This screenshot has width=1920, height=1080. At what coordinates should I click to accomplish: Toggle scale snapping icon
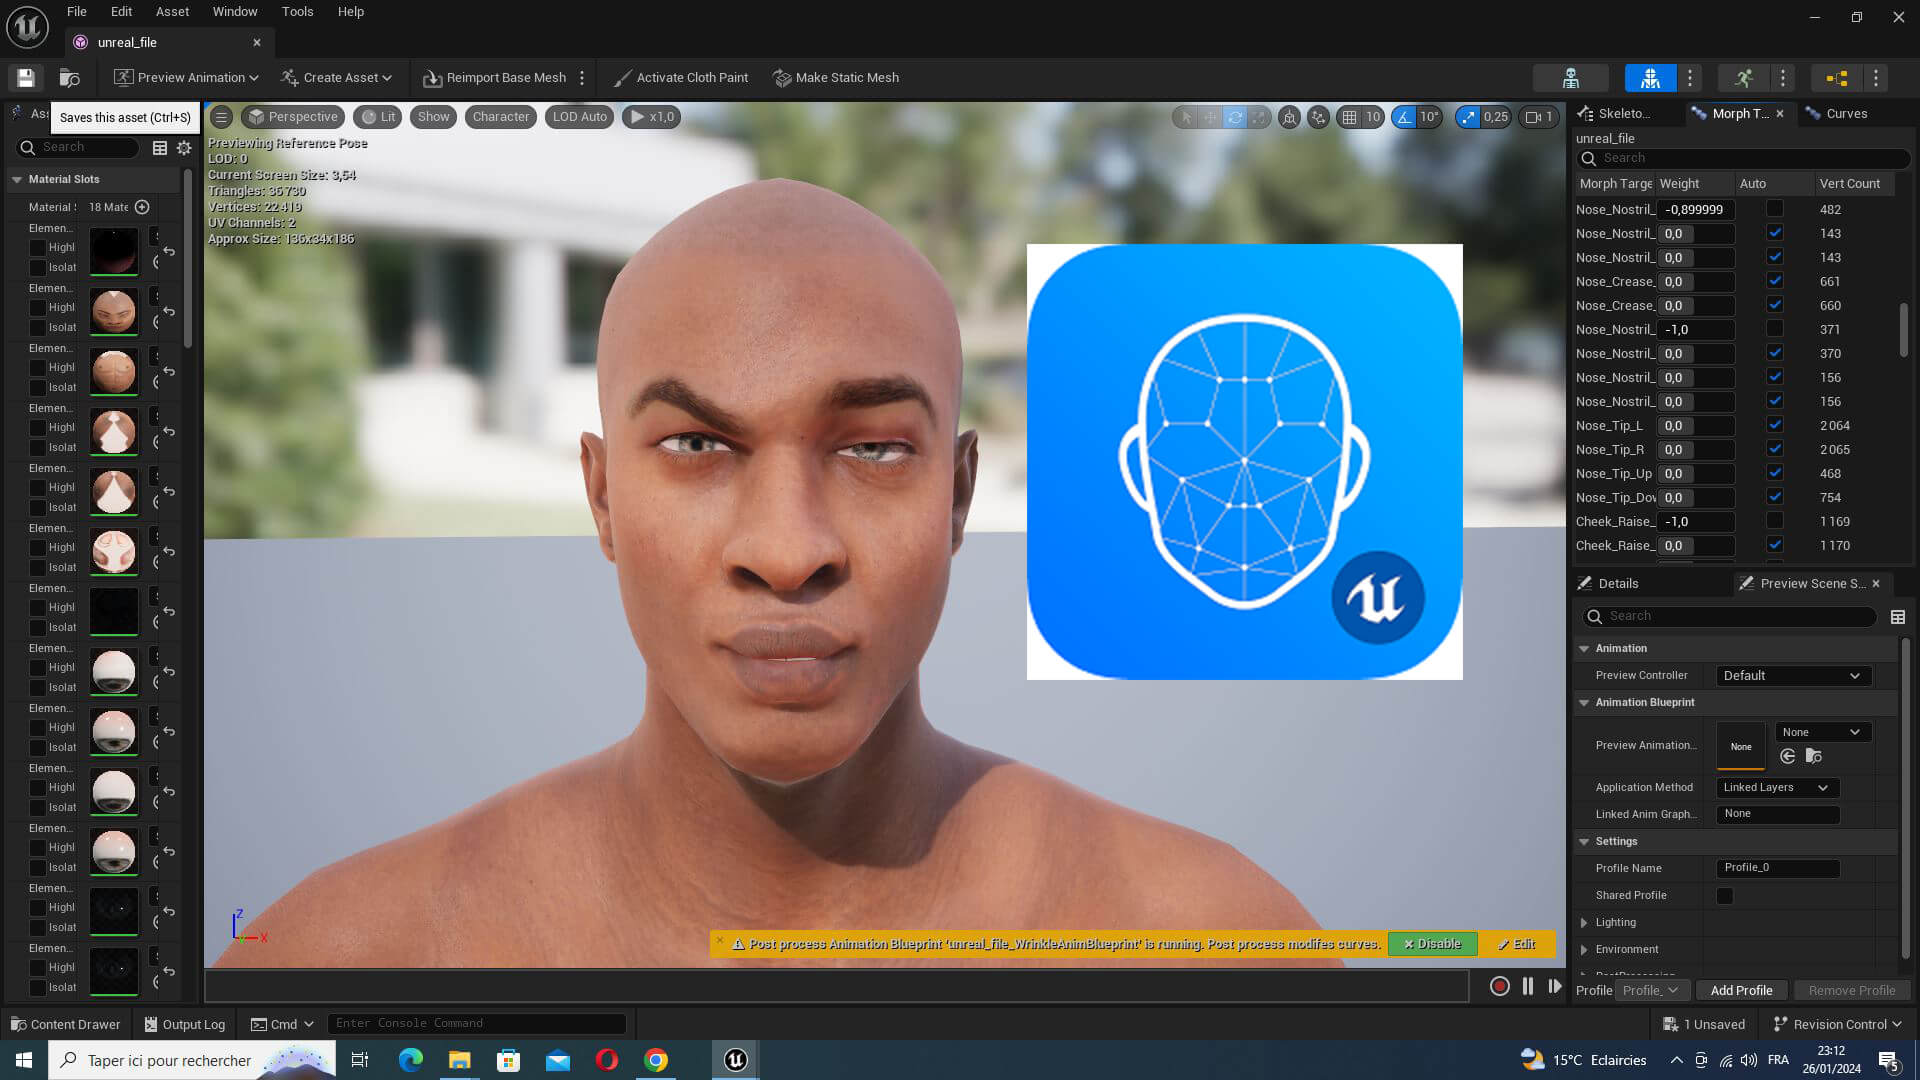[1467, 117]
